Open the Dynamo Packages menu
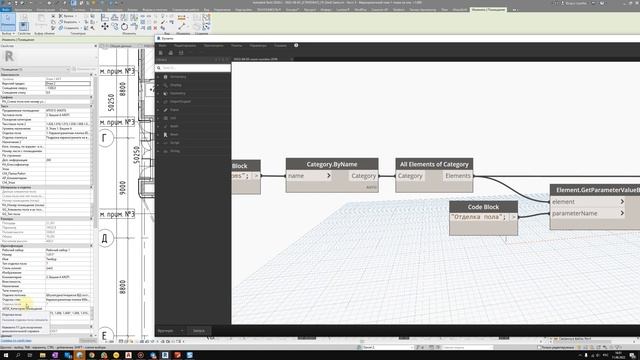Viewport: 640px width, 360px height. 237,46
